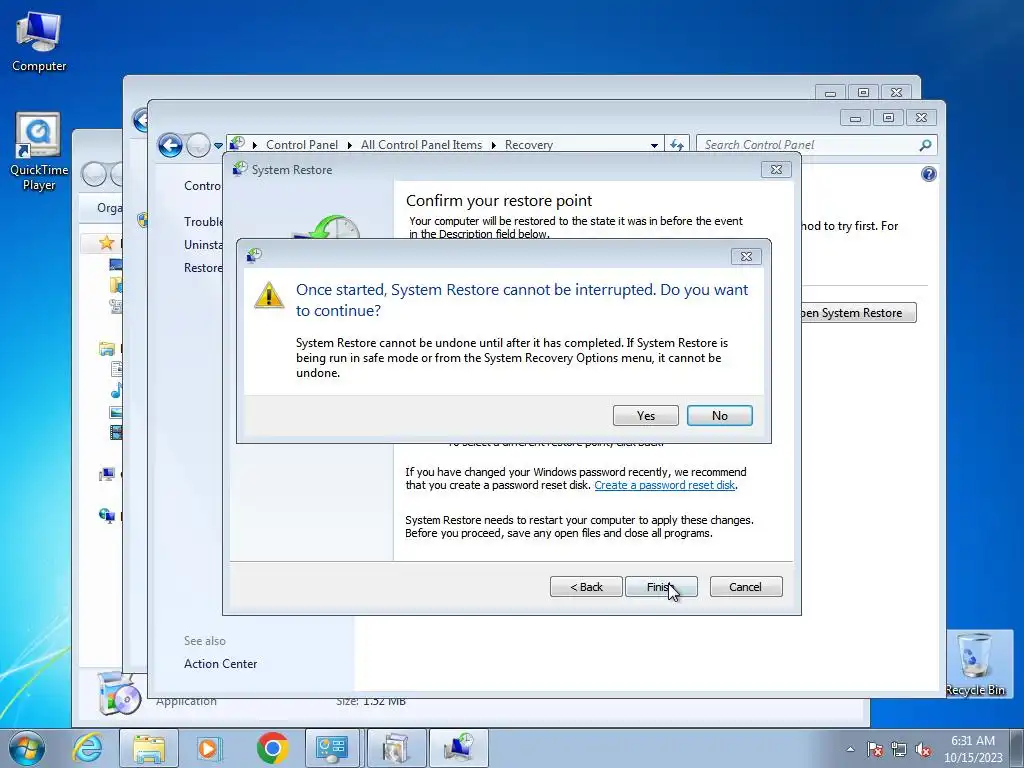Open Create a password reset disk link
This screenshot has height=768, width=1024.
(x=664, y=485)
